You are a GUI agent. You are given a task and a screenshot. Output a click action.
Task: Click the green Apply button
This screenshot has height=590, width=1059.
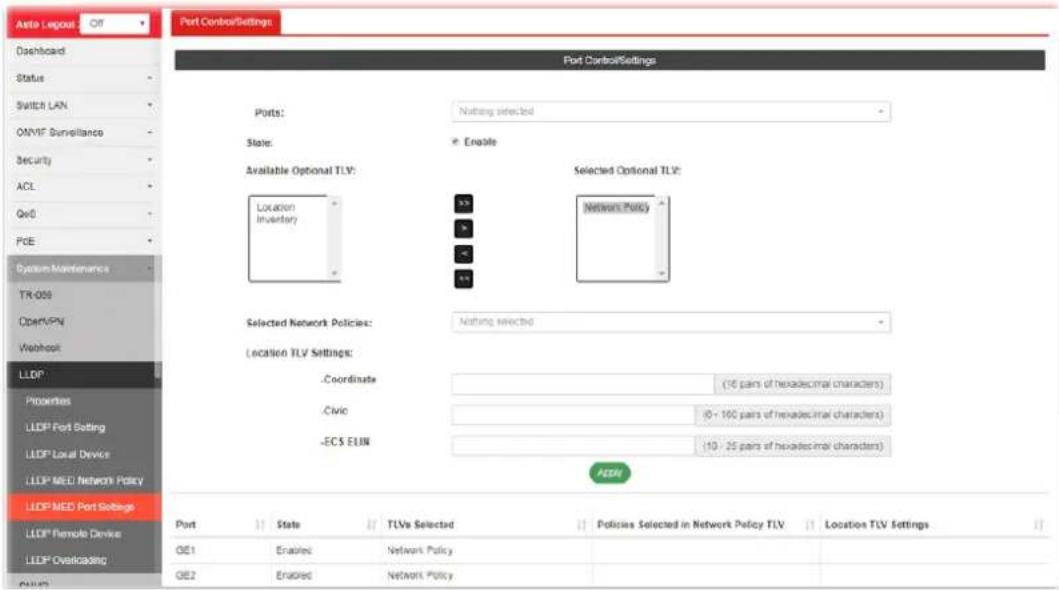click(609, 473)
